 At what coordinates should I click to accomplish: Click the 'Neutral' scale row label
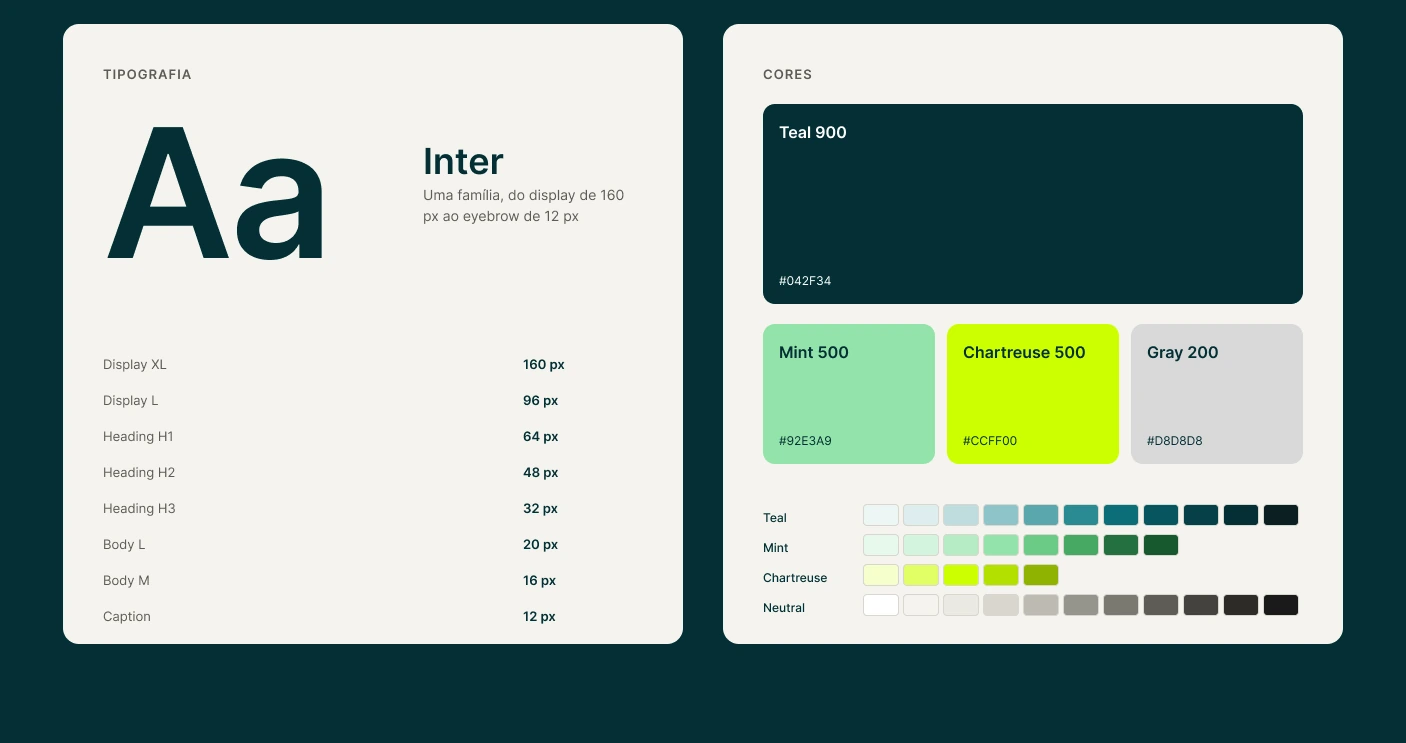[784, 608]
